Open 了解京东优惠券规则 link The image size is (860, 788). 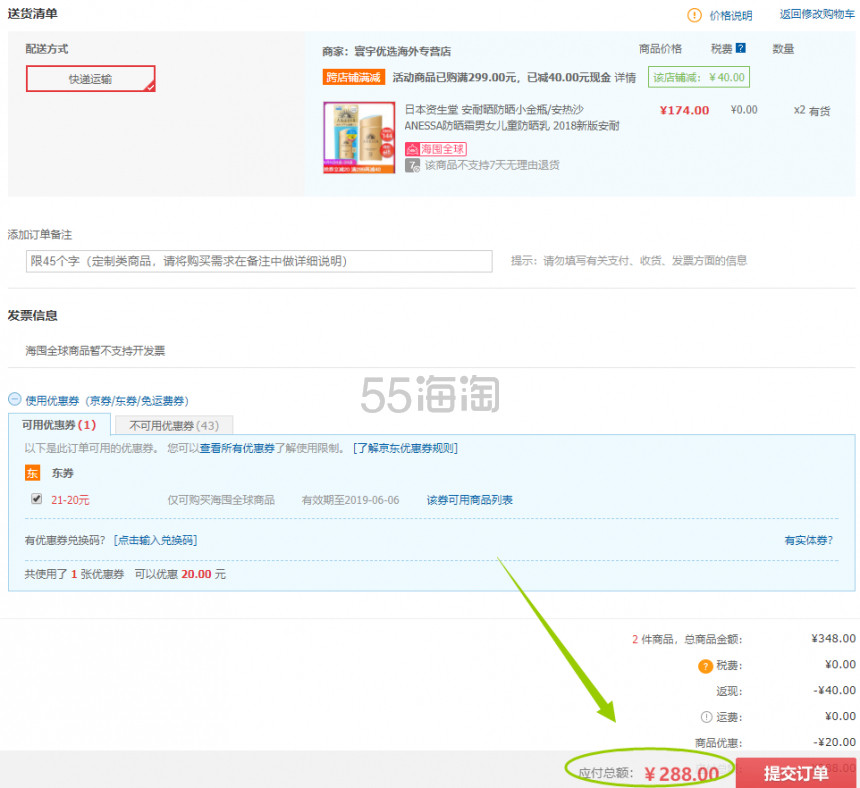(x=405, y=448)
